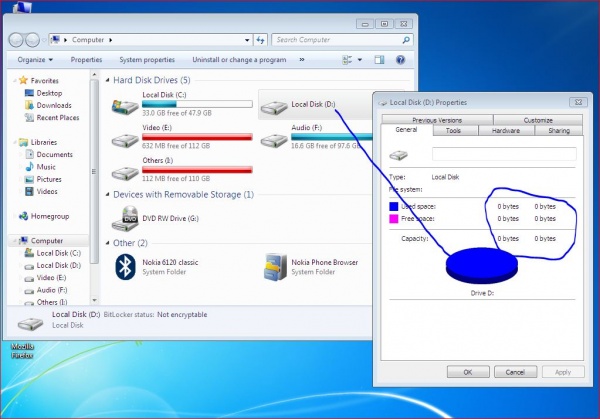Click the blue Used space color swatch

pos(394,206)
